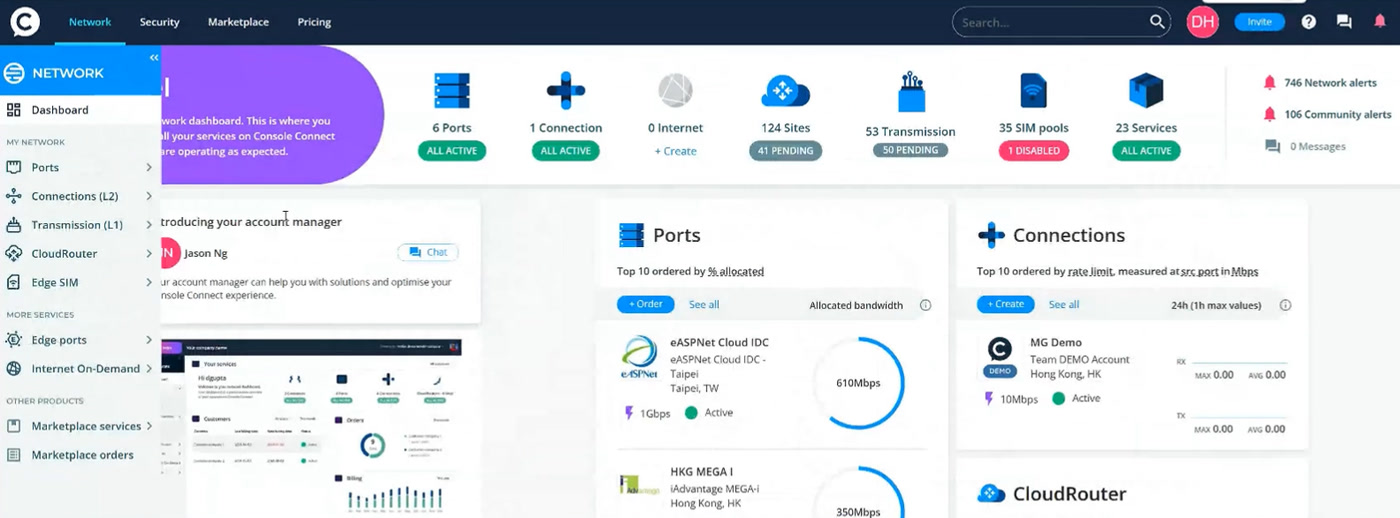Click the search magnifier icon

(x=1157, y=21)
